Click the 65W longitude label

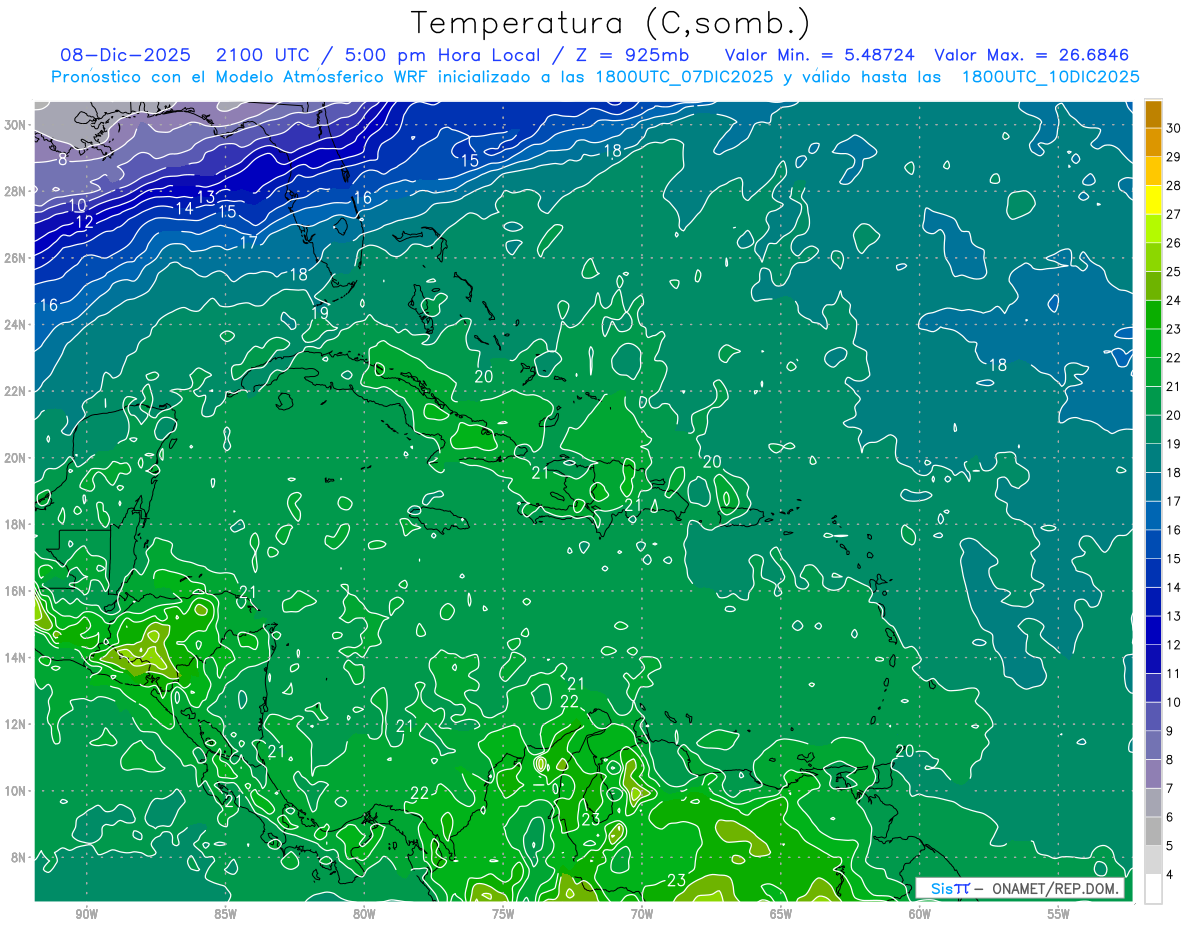[x=781, y=914]
